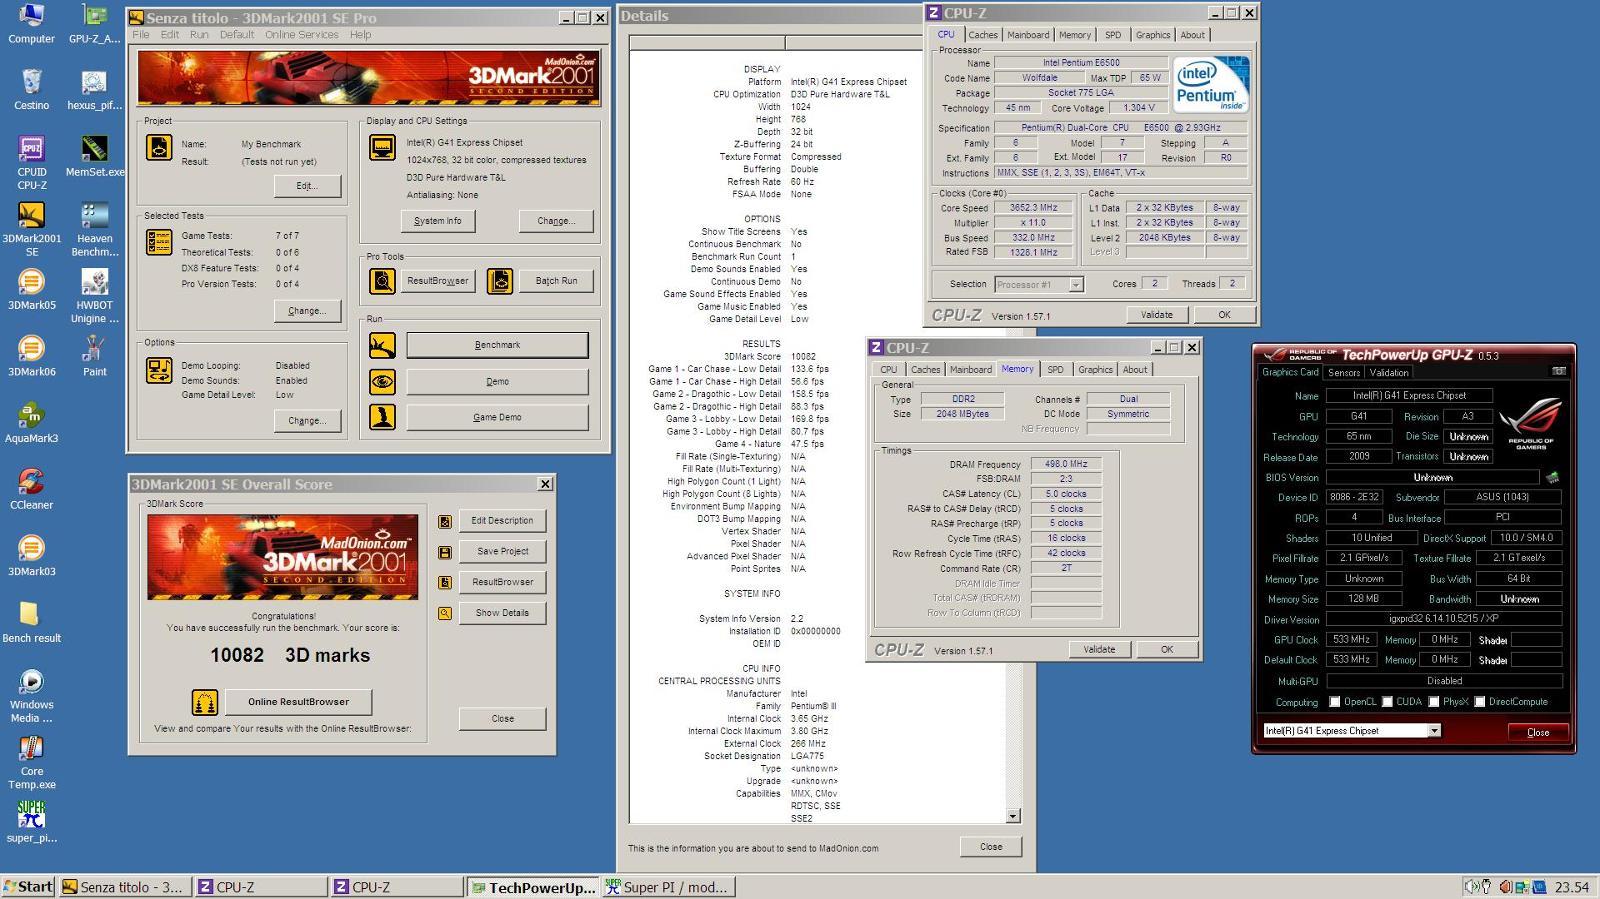This screenshot has width=1600, height=899.
Task: Click OK in the lower CPU-Z window
Action: coord(1167,650)
